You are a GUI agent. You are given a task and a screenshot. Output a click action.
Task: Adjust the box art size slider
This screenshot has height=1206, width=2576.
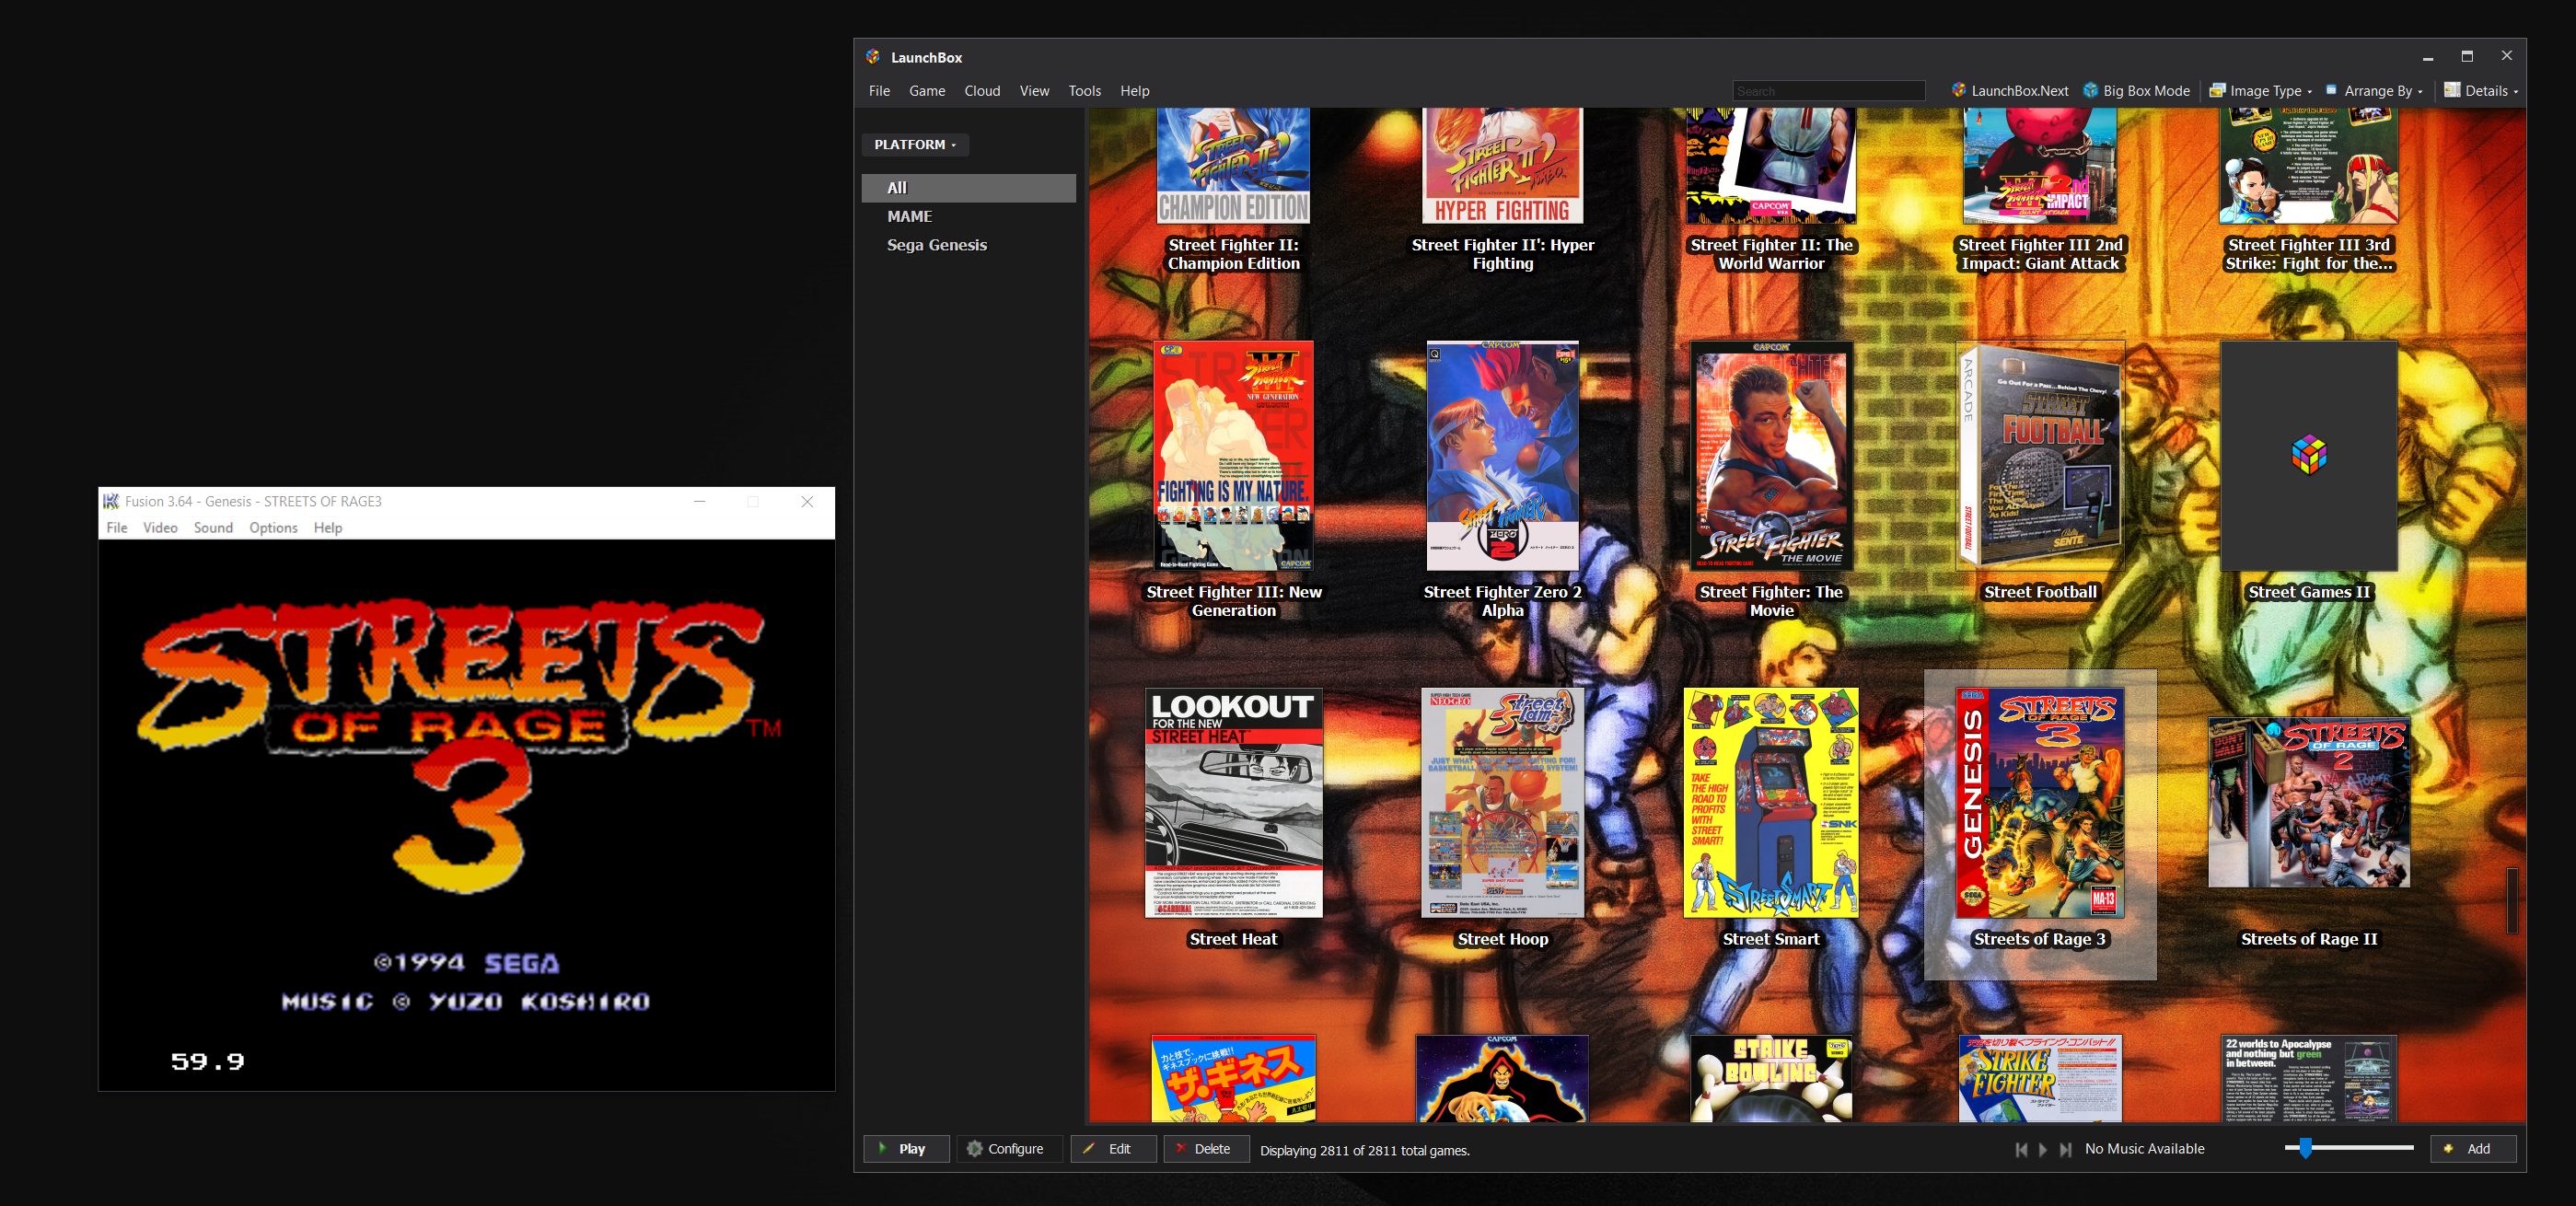click(2349, 1148)
